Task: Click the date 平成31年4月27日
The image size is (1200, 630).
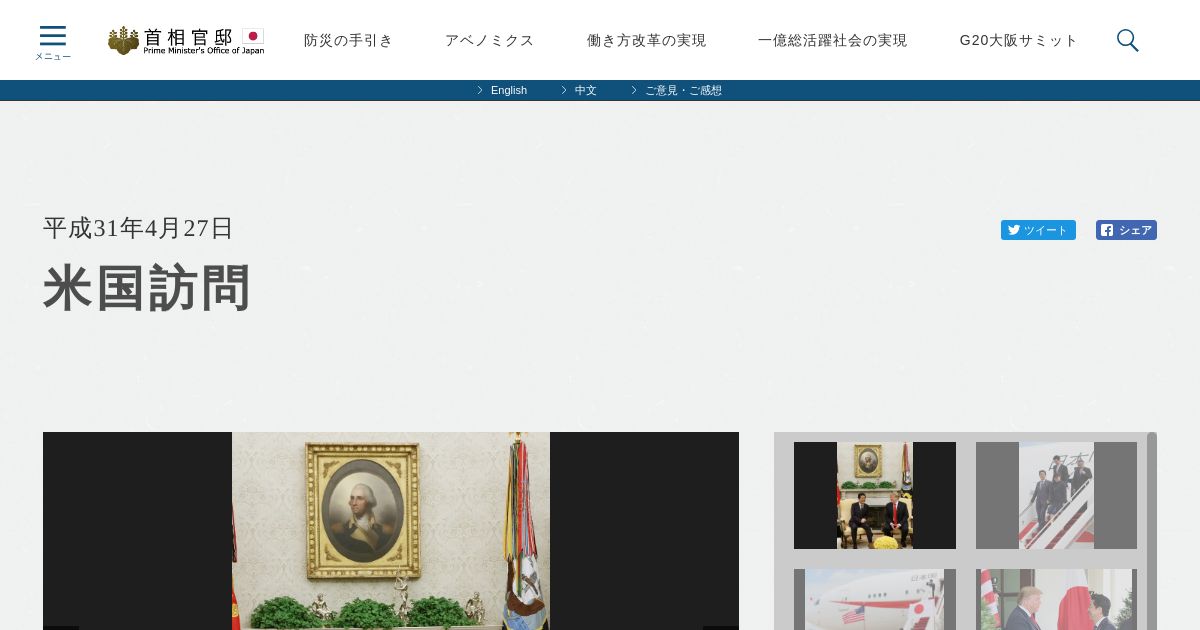Action: point(138,228)
